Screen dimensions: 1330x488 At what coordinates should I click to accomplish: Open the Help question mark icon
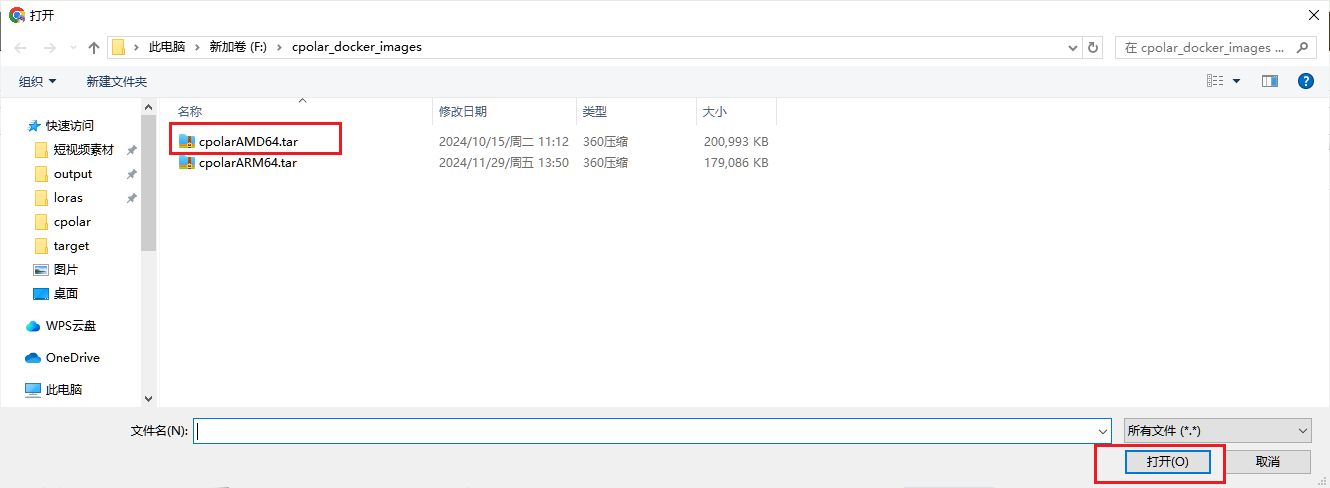pyautogui.click(x=1305, y=81)
